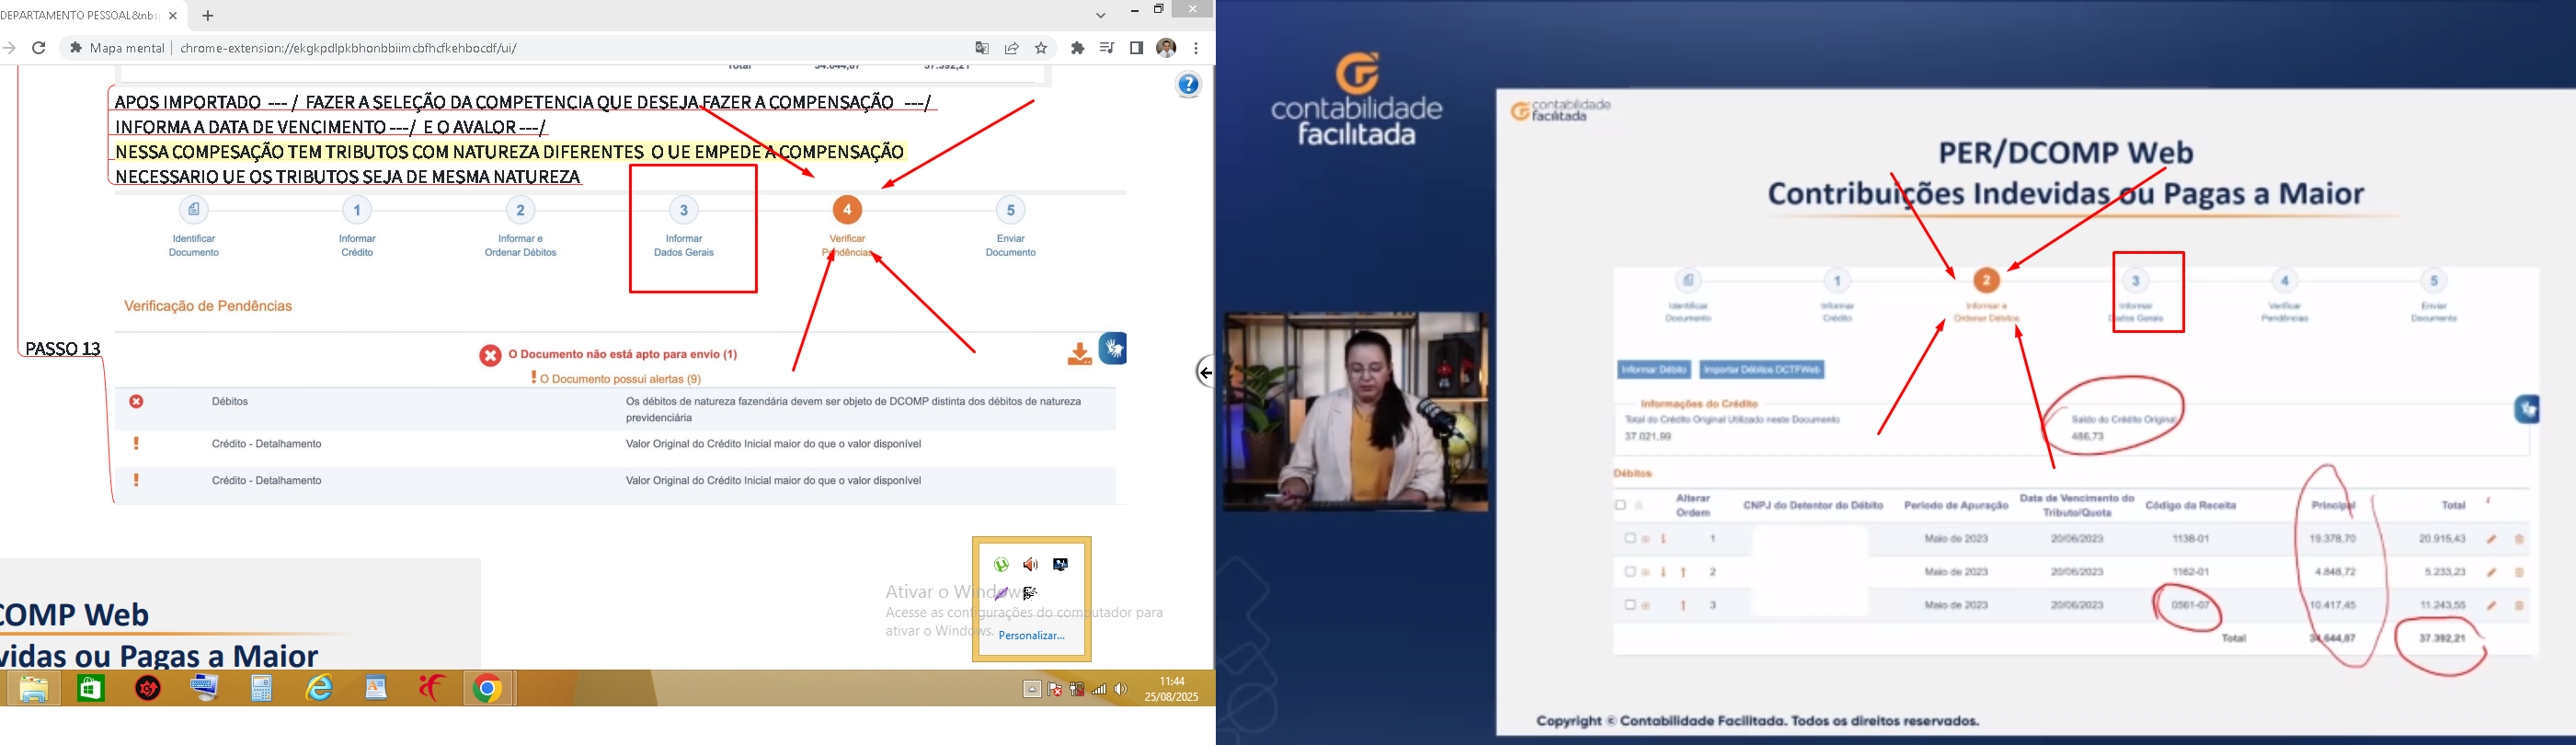
Task: Delete debit row 1138-01 with the trash icon
Action: pyautogui.click(x=2519, y=539)
